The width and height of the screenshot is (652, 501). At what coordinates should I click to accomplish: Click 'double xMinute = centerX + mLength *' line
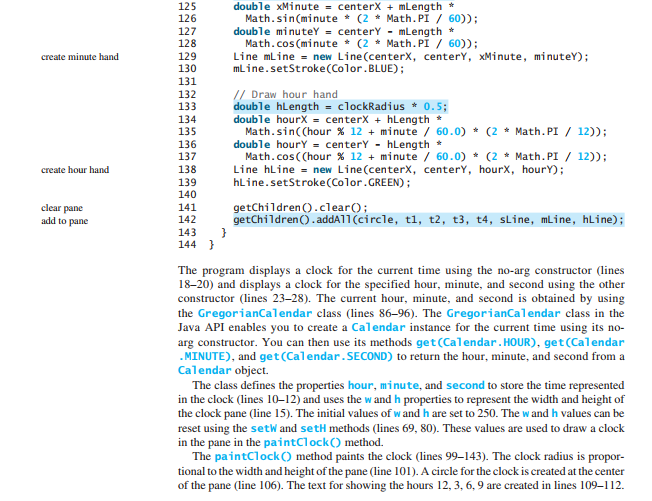click(343, 7)
